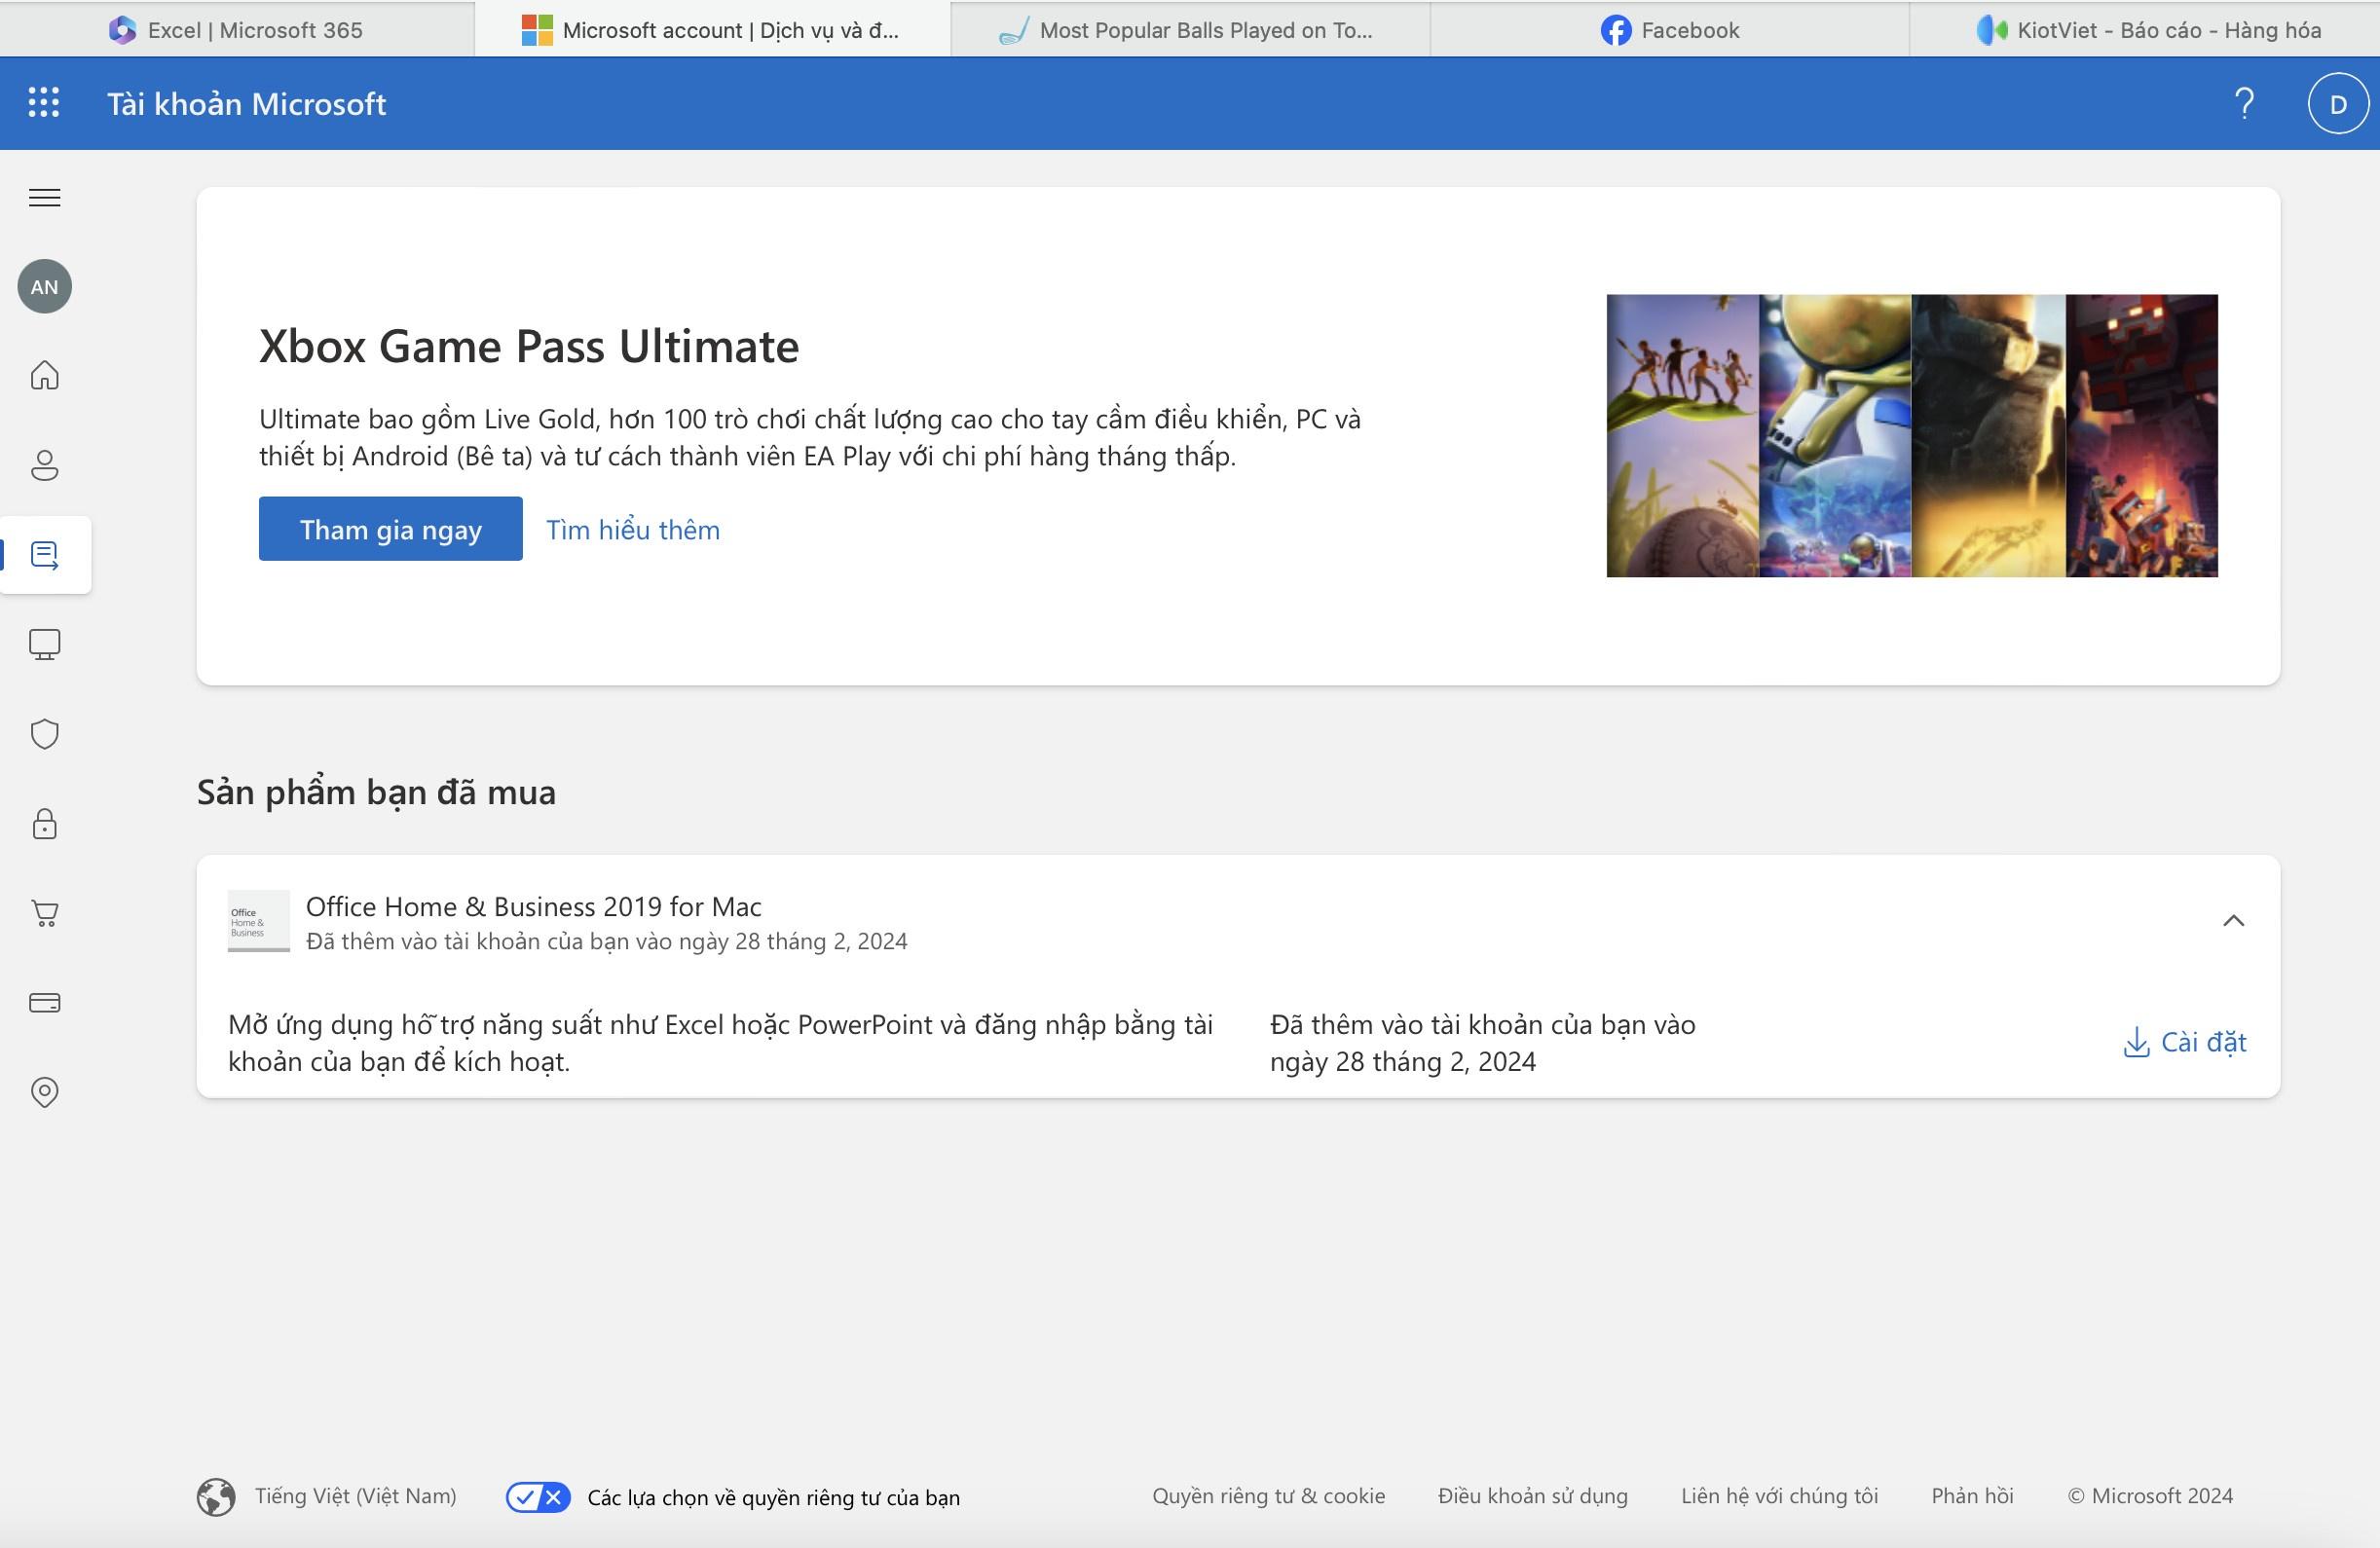
Task: Click Cài đặt install link
Action: coord(2184,1042)
